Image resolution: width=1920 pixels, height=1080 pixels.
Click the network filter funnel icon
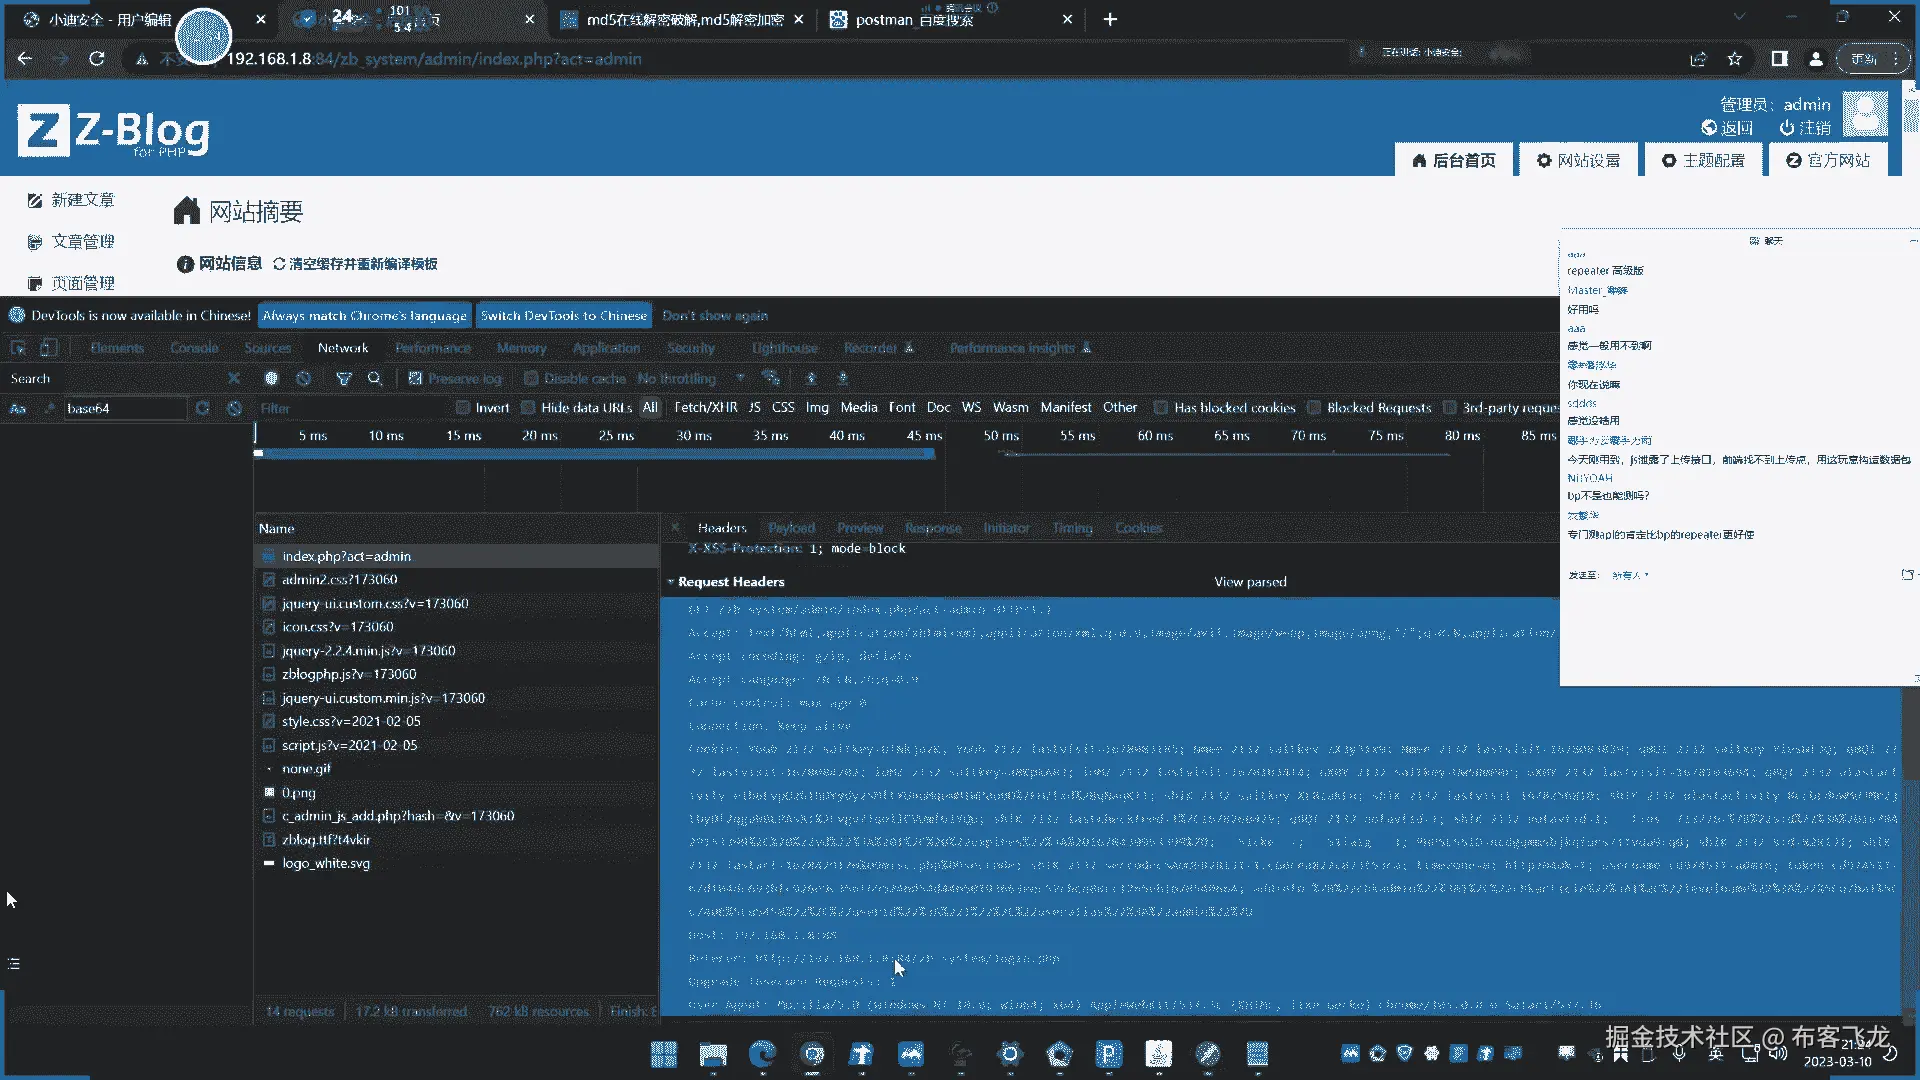[x=343, y=379]
